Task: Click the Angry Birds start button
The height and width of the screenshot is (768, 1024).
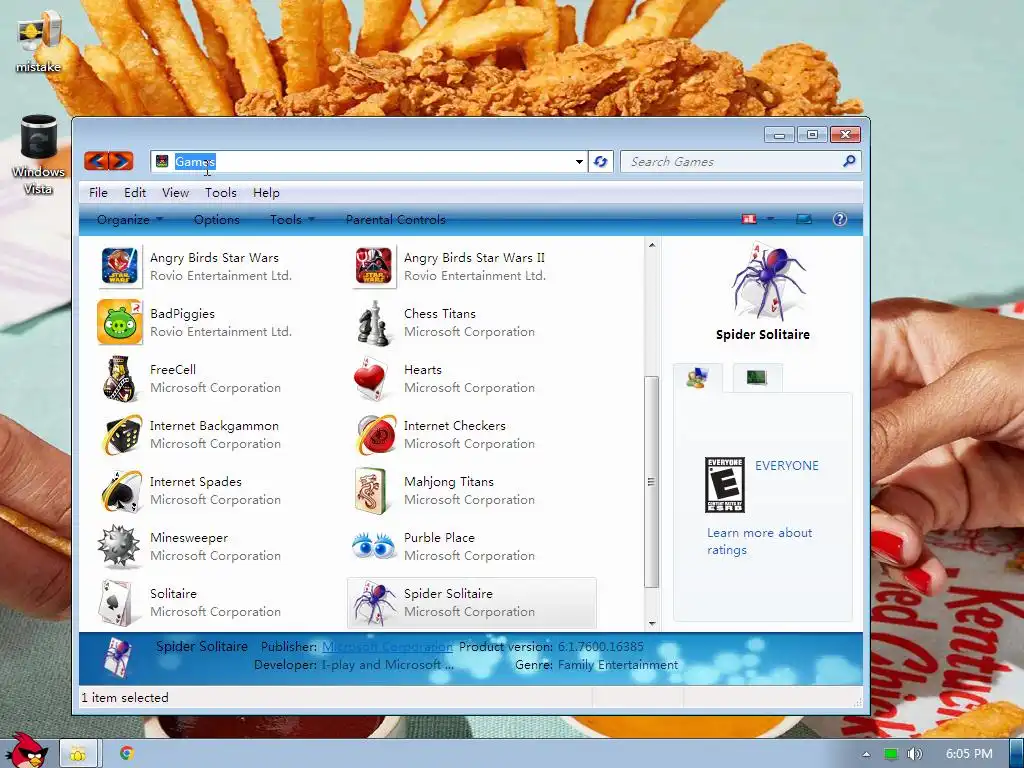Action: [27, 751]
